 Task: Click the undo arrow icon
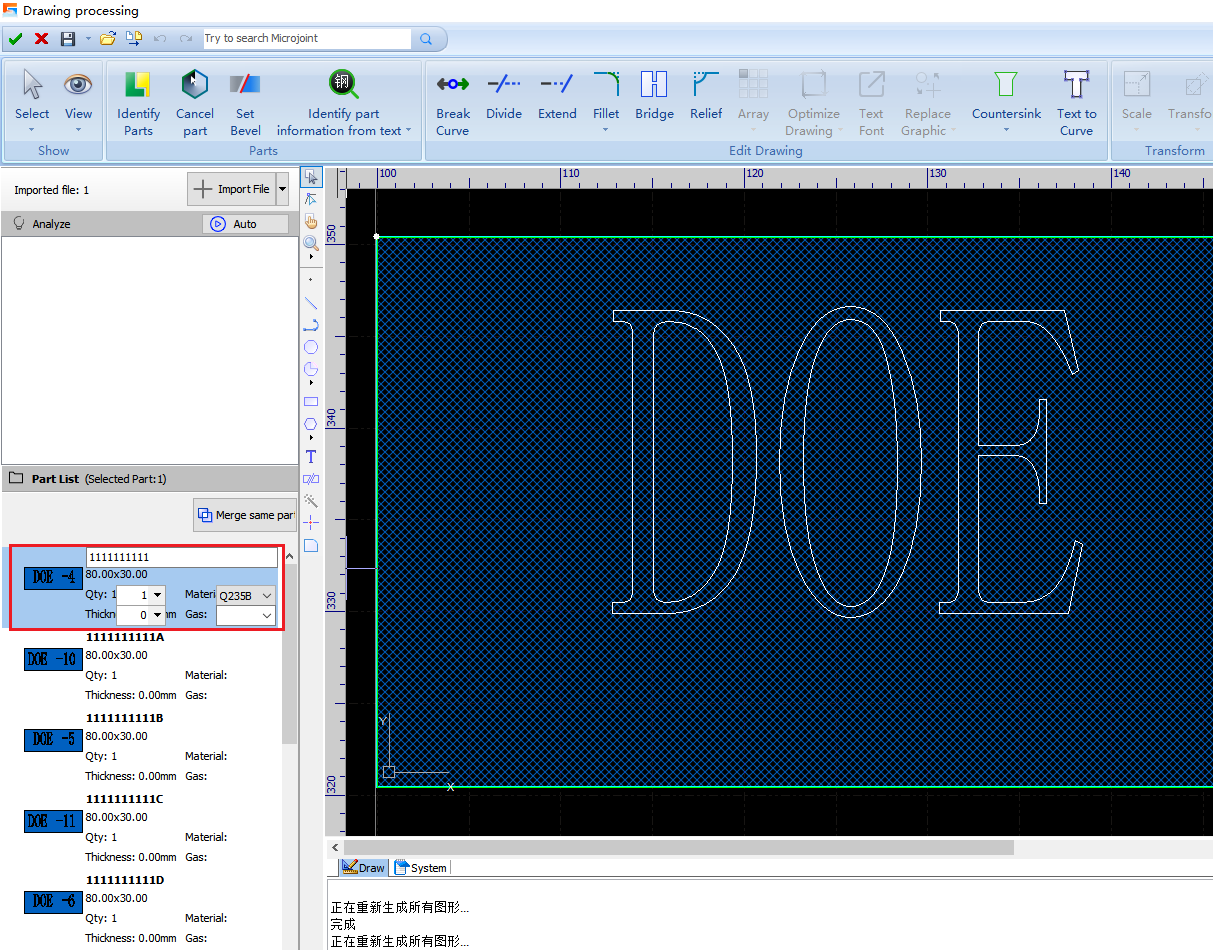point(160,39)
